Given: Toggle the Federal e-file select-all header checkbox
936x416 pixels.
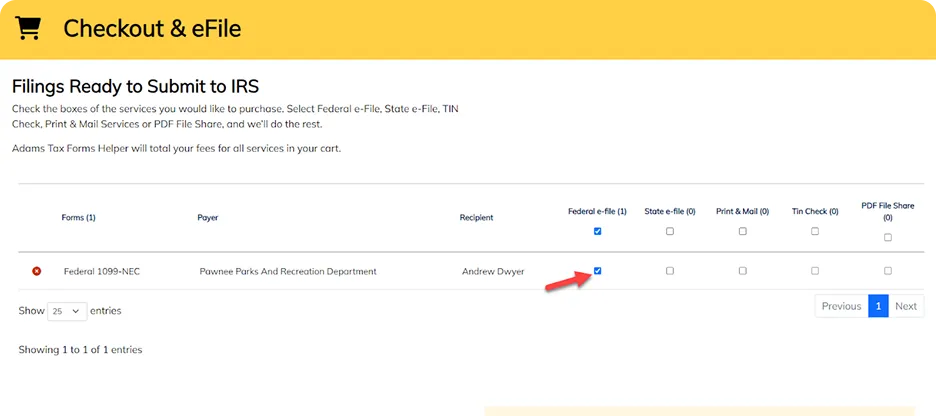Looking at the screenshot, I should (598, 232).
